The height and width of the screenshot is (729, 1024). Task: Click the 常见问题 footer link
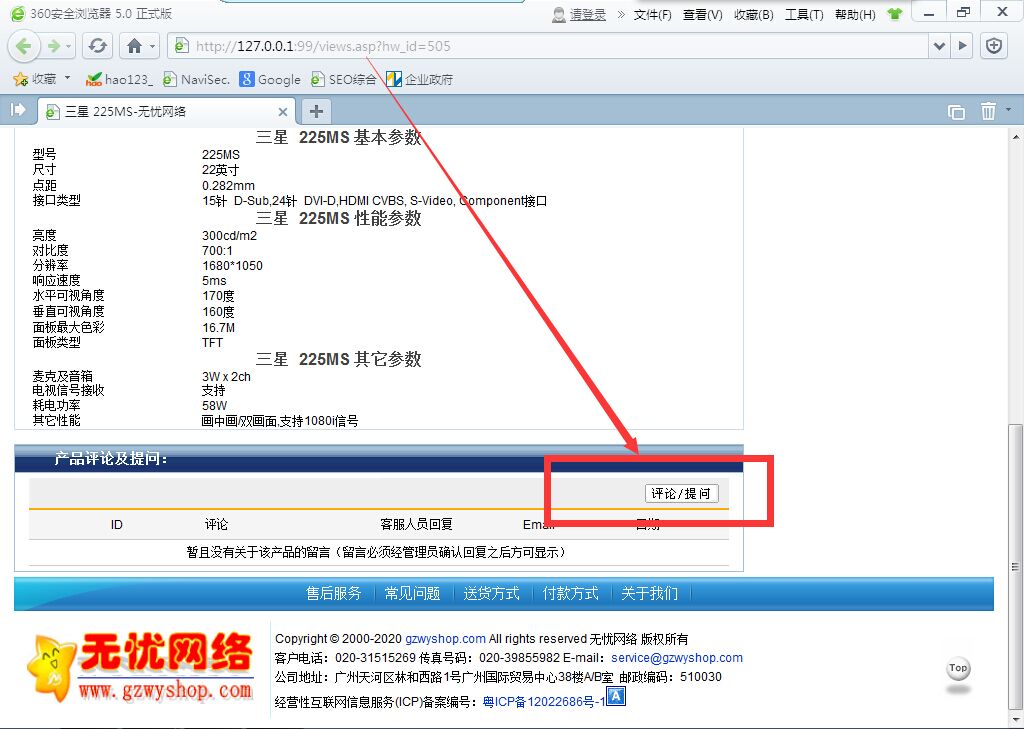(412, 593)
